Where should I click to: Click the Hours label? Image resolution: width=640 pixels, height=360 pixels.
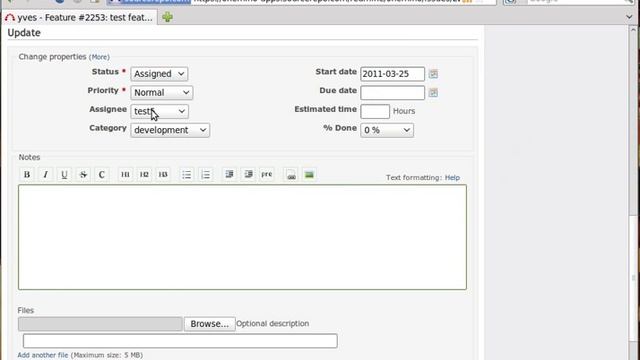[x=404, y=111]
